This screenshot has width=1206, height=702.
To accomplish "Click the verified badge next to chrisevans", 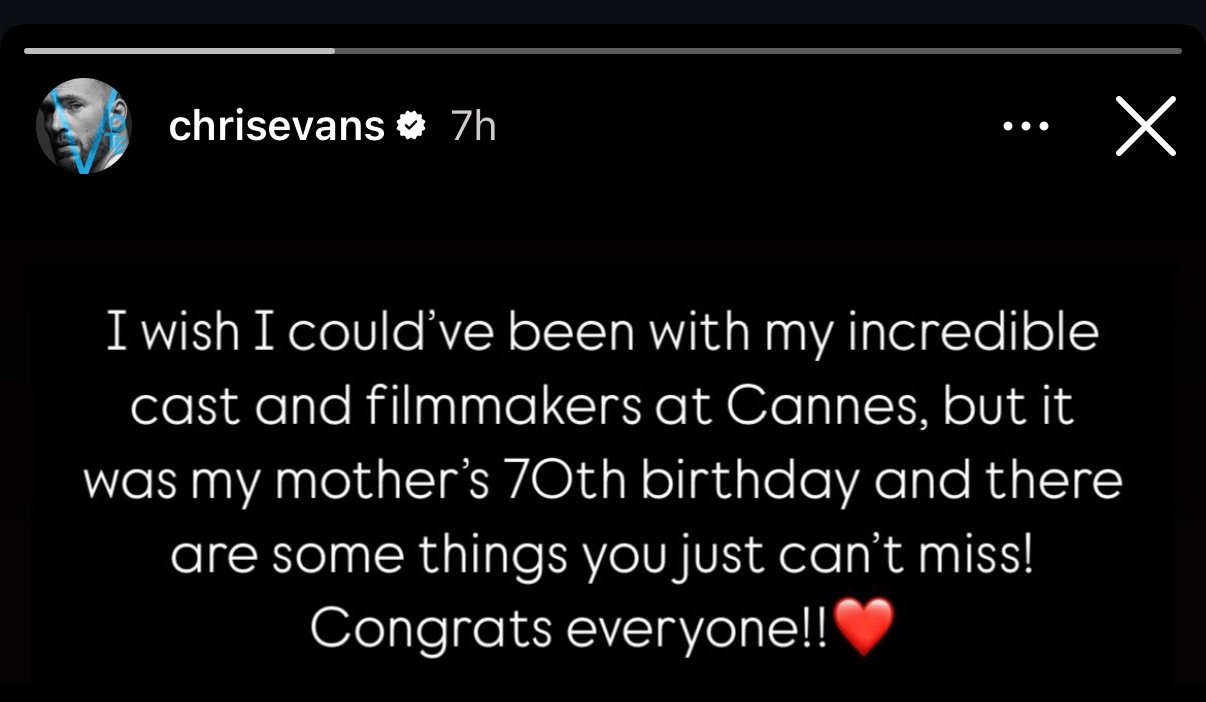I will click(412, 125).
